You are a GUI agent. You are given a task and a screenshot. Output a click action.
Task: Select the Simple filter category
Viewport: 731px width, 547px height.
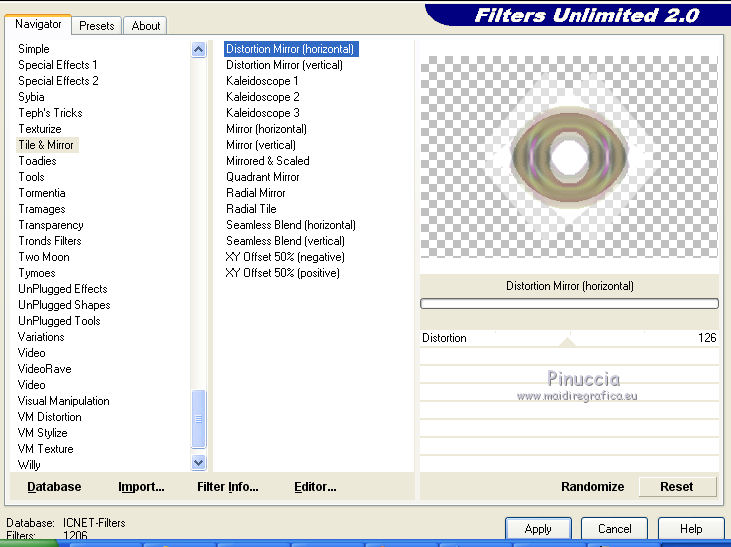(34, 49)
